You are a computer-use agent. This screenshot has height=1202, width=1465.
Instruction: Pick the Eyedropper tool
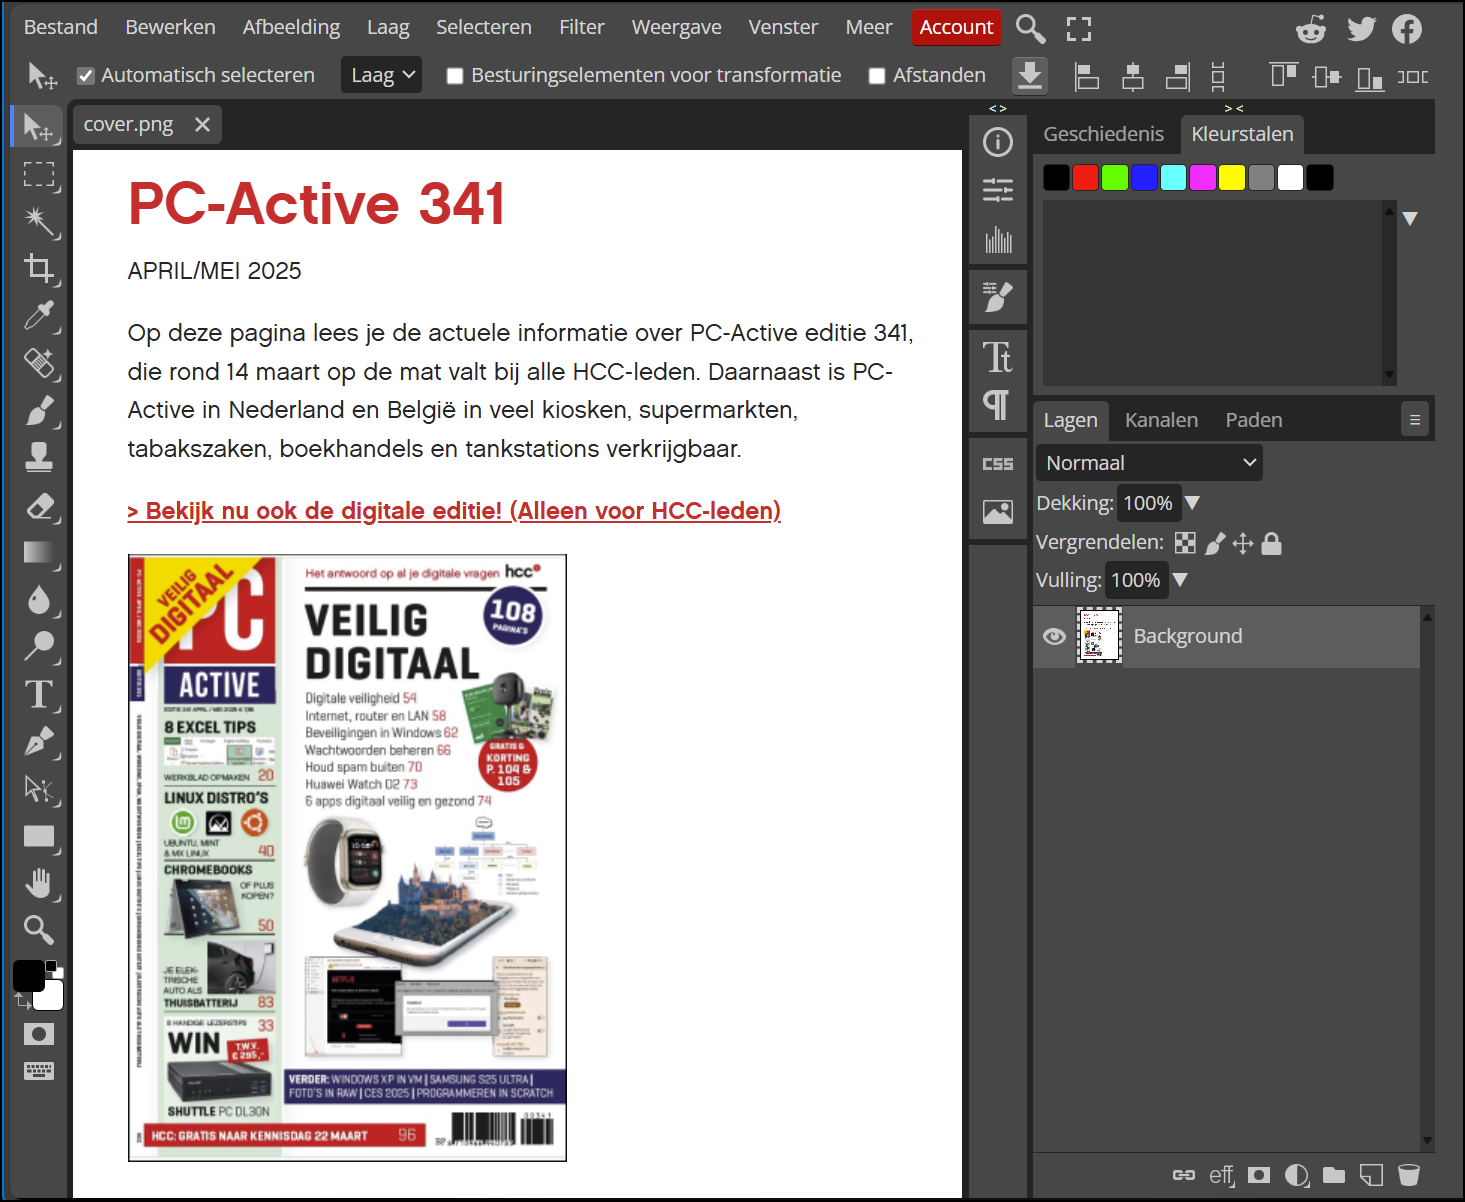(39, 316)
